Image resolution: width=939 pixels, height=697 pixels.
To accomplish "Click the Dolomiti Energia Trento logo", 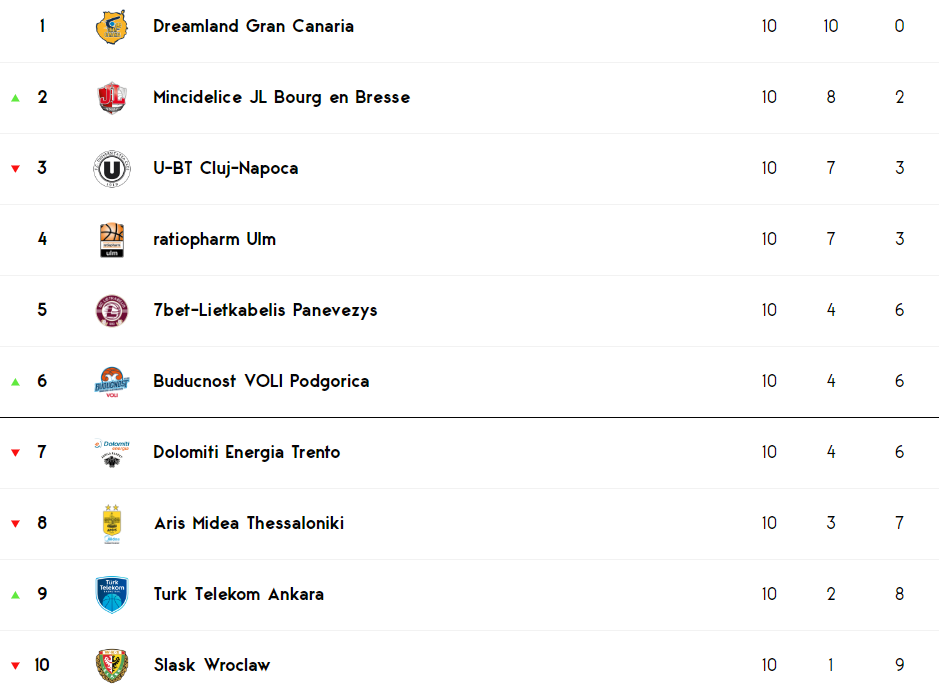I will (112, 453).
